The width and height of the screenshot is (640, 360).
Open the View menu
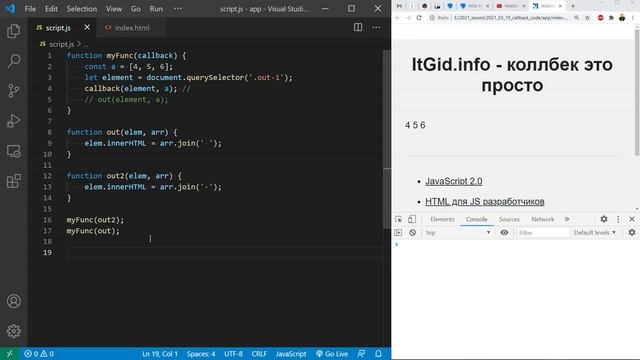coord(114,9)
